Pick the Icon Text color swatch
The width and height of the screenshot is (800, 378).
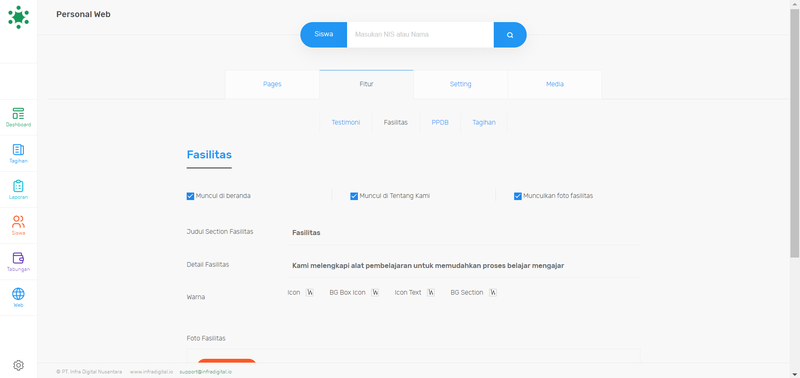(431, 292)
